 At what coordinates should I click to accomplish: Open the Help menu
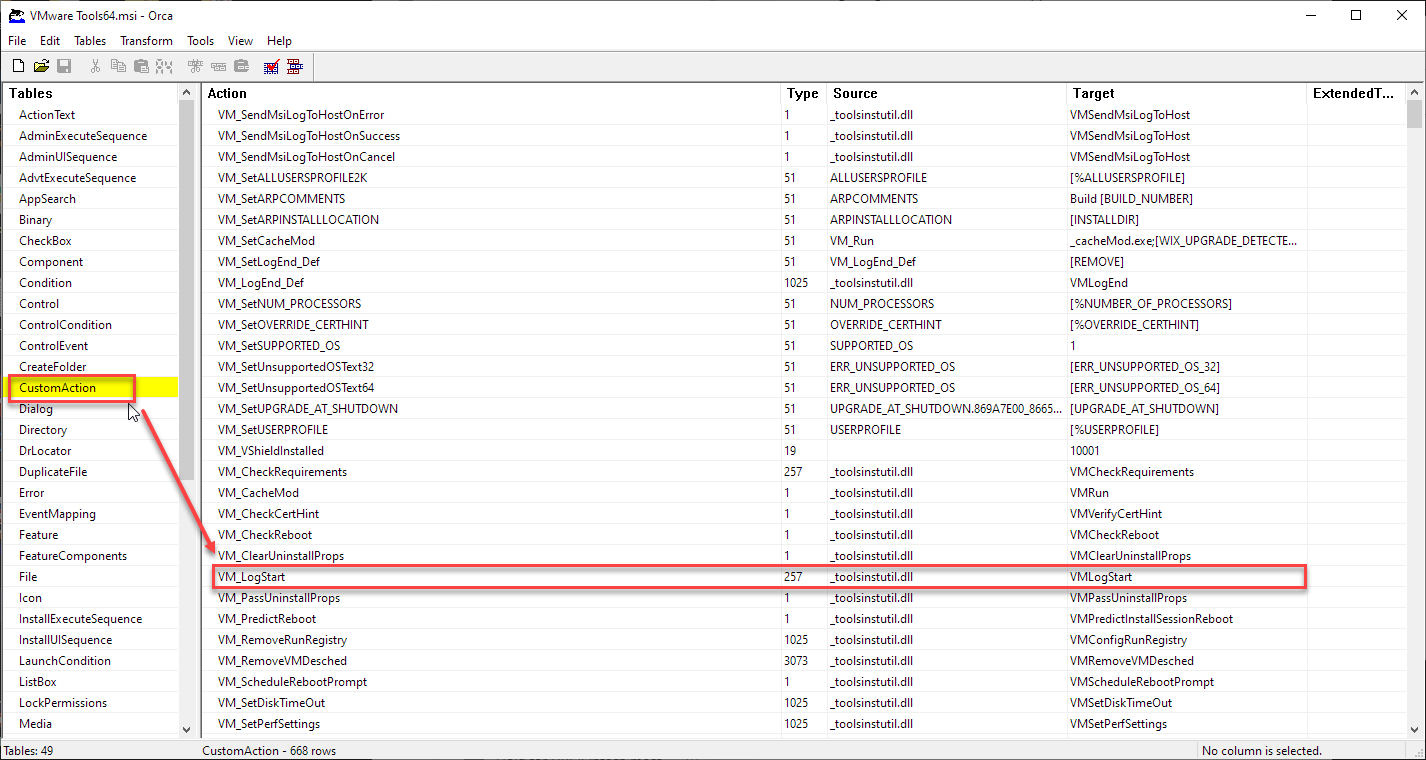(x=279, y=41)
